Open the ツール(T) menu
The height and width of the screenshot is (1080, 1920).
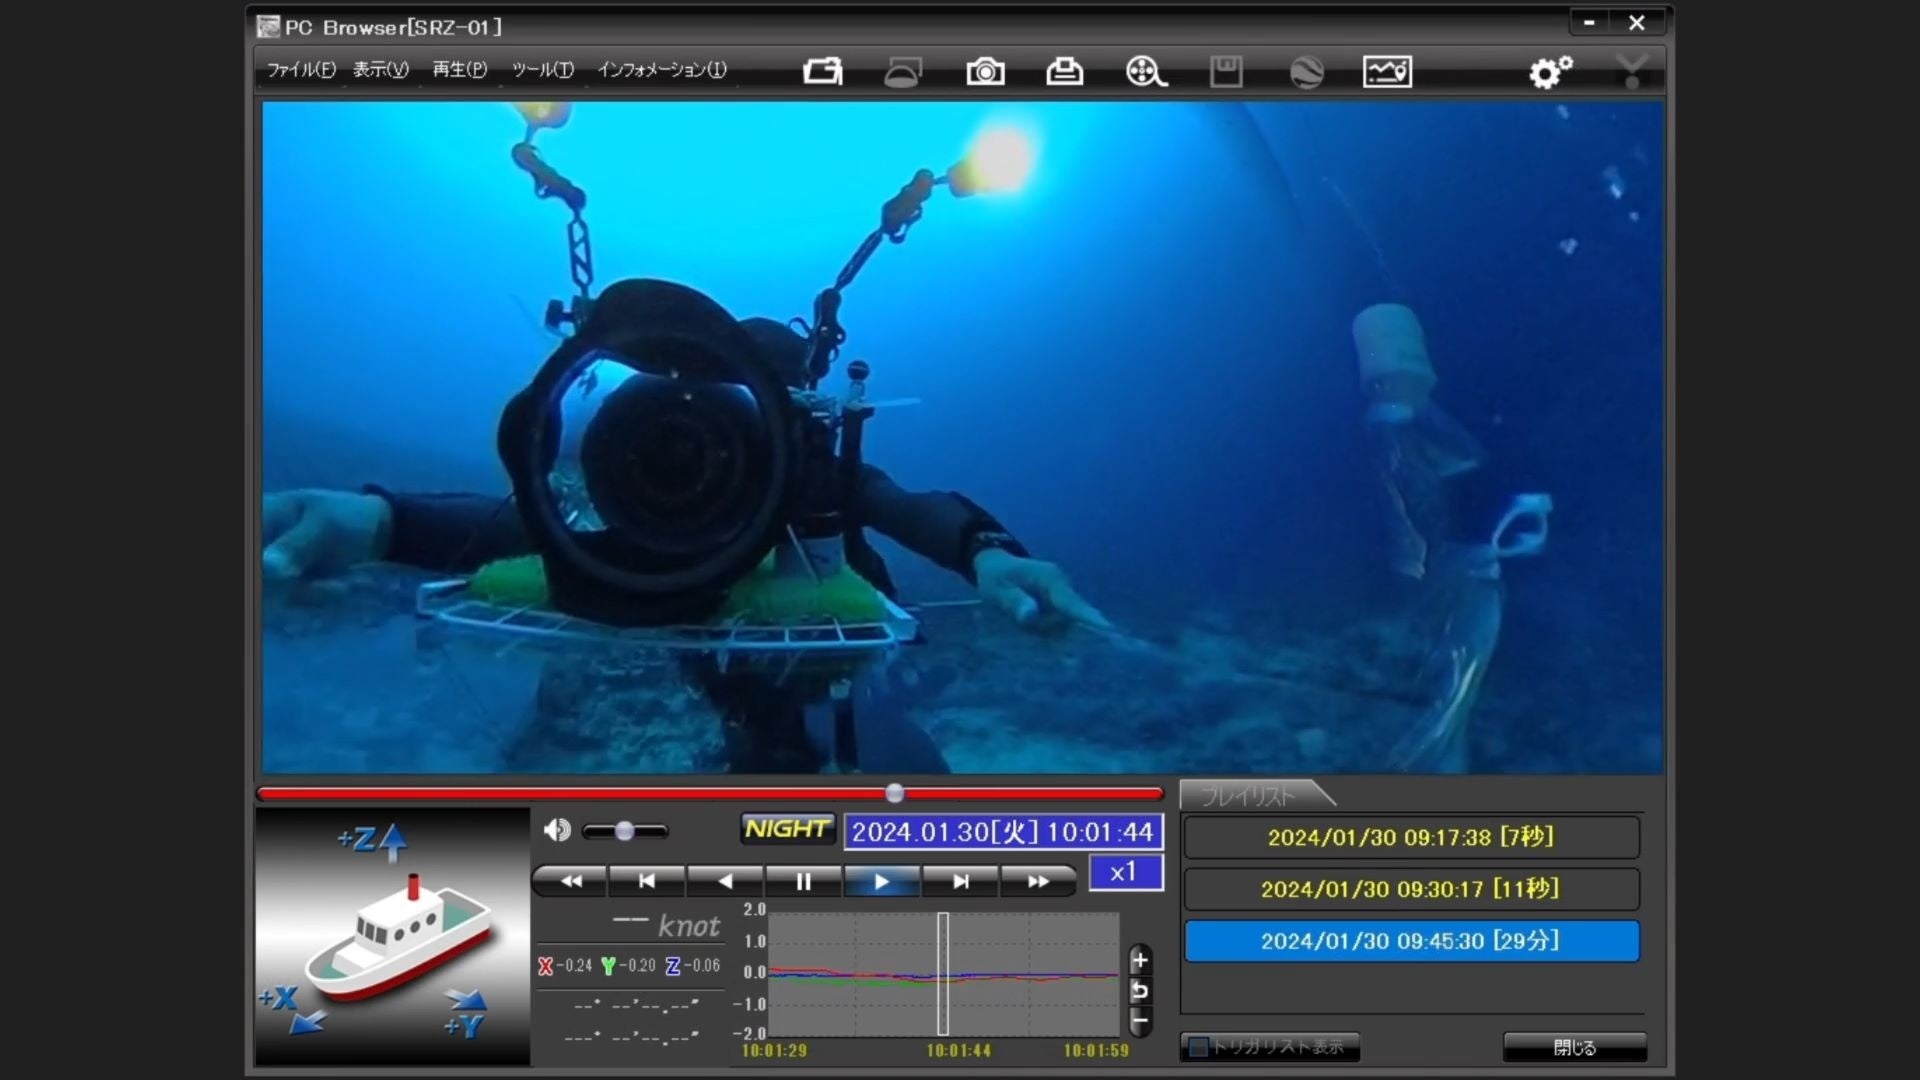pos(542,69)
